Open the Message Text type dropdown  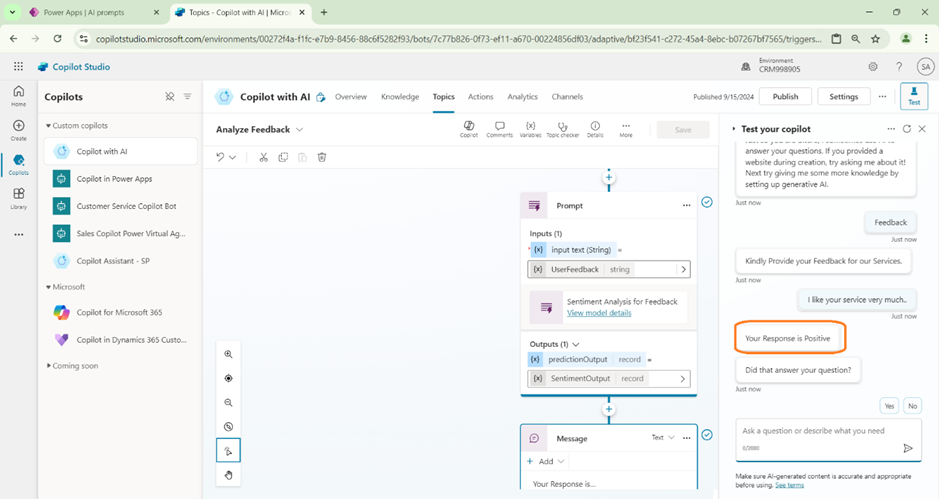(663, 438)
